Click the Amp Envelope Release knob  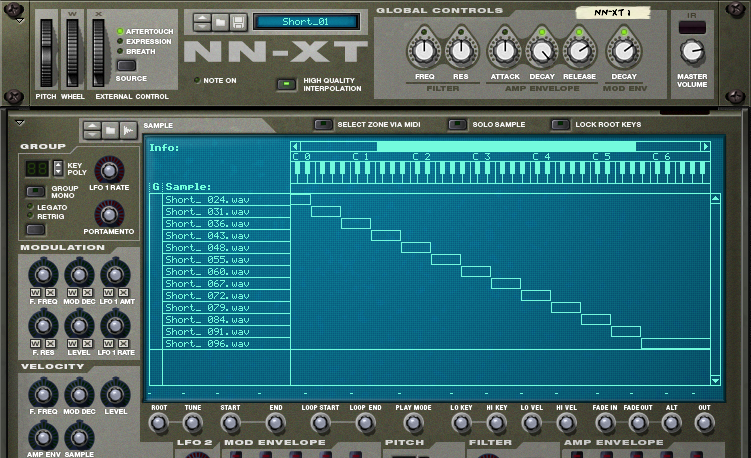578,50
